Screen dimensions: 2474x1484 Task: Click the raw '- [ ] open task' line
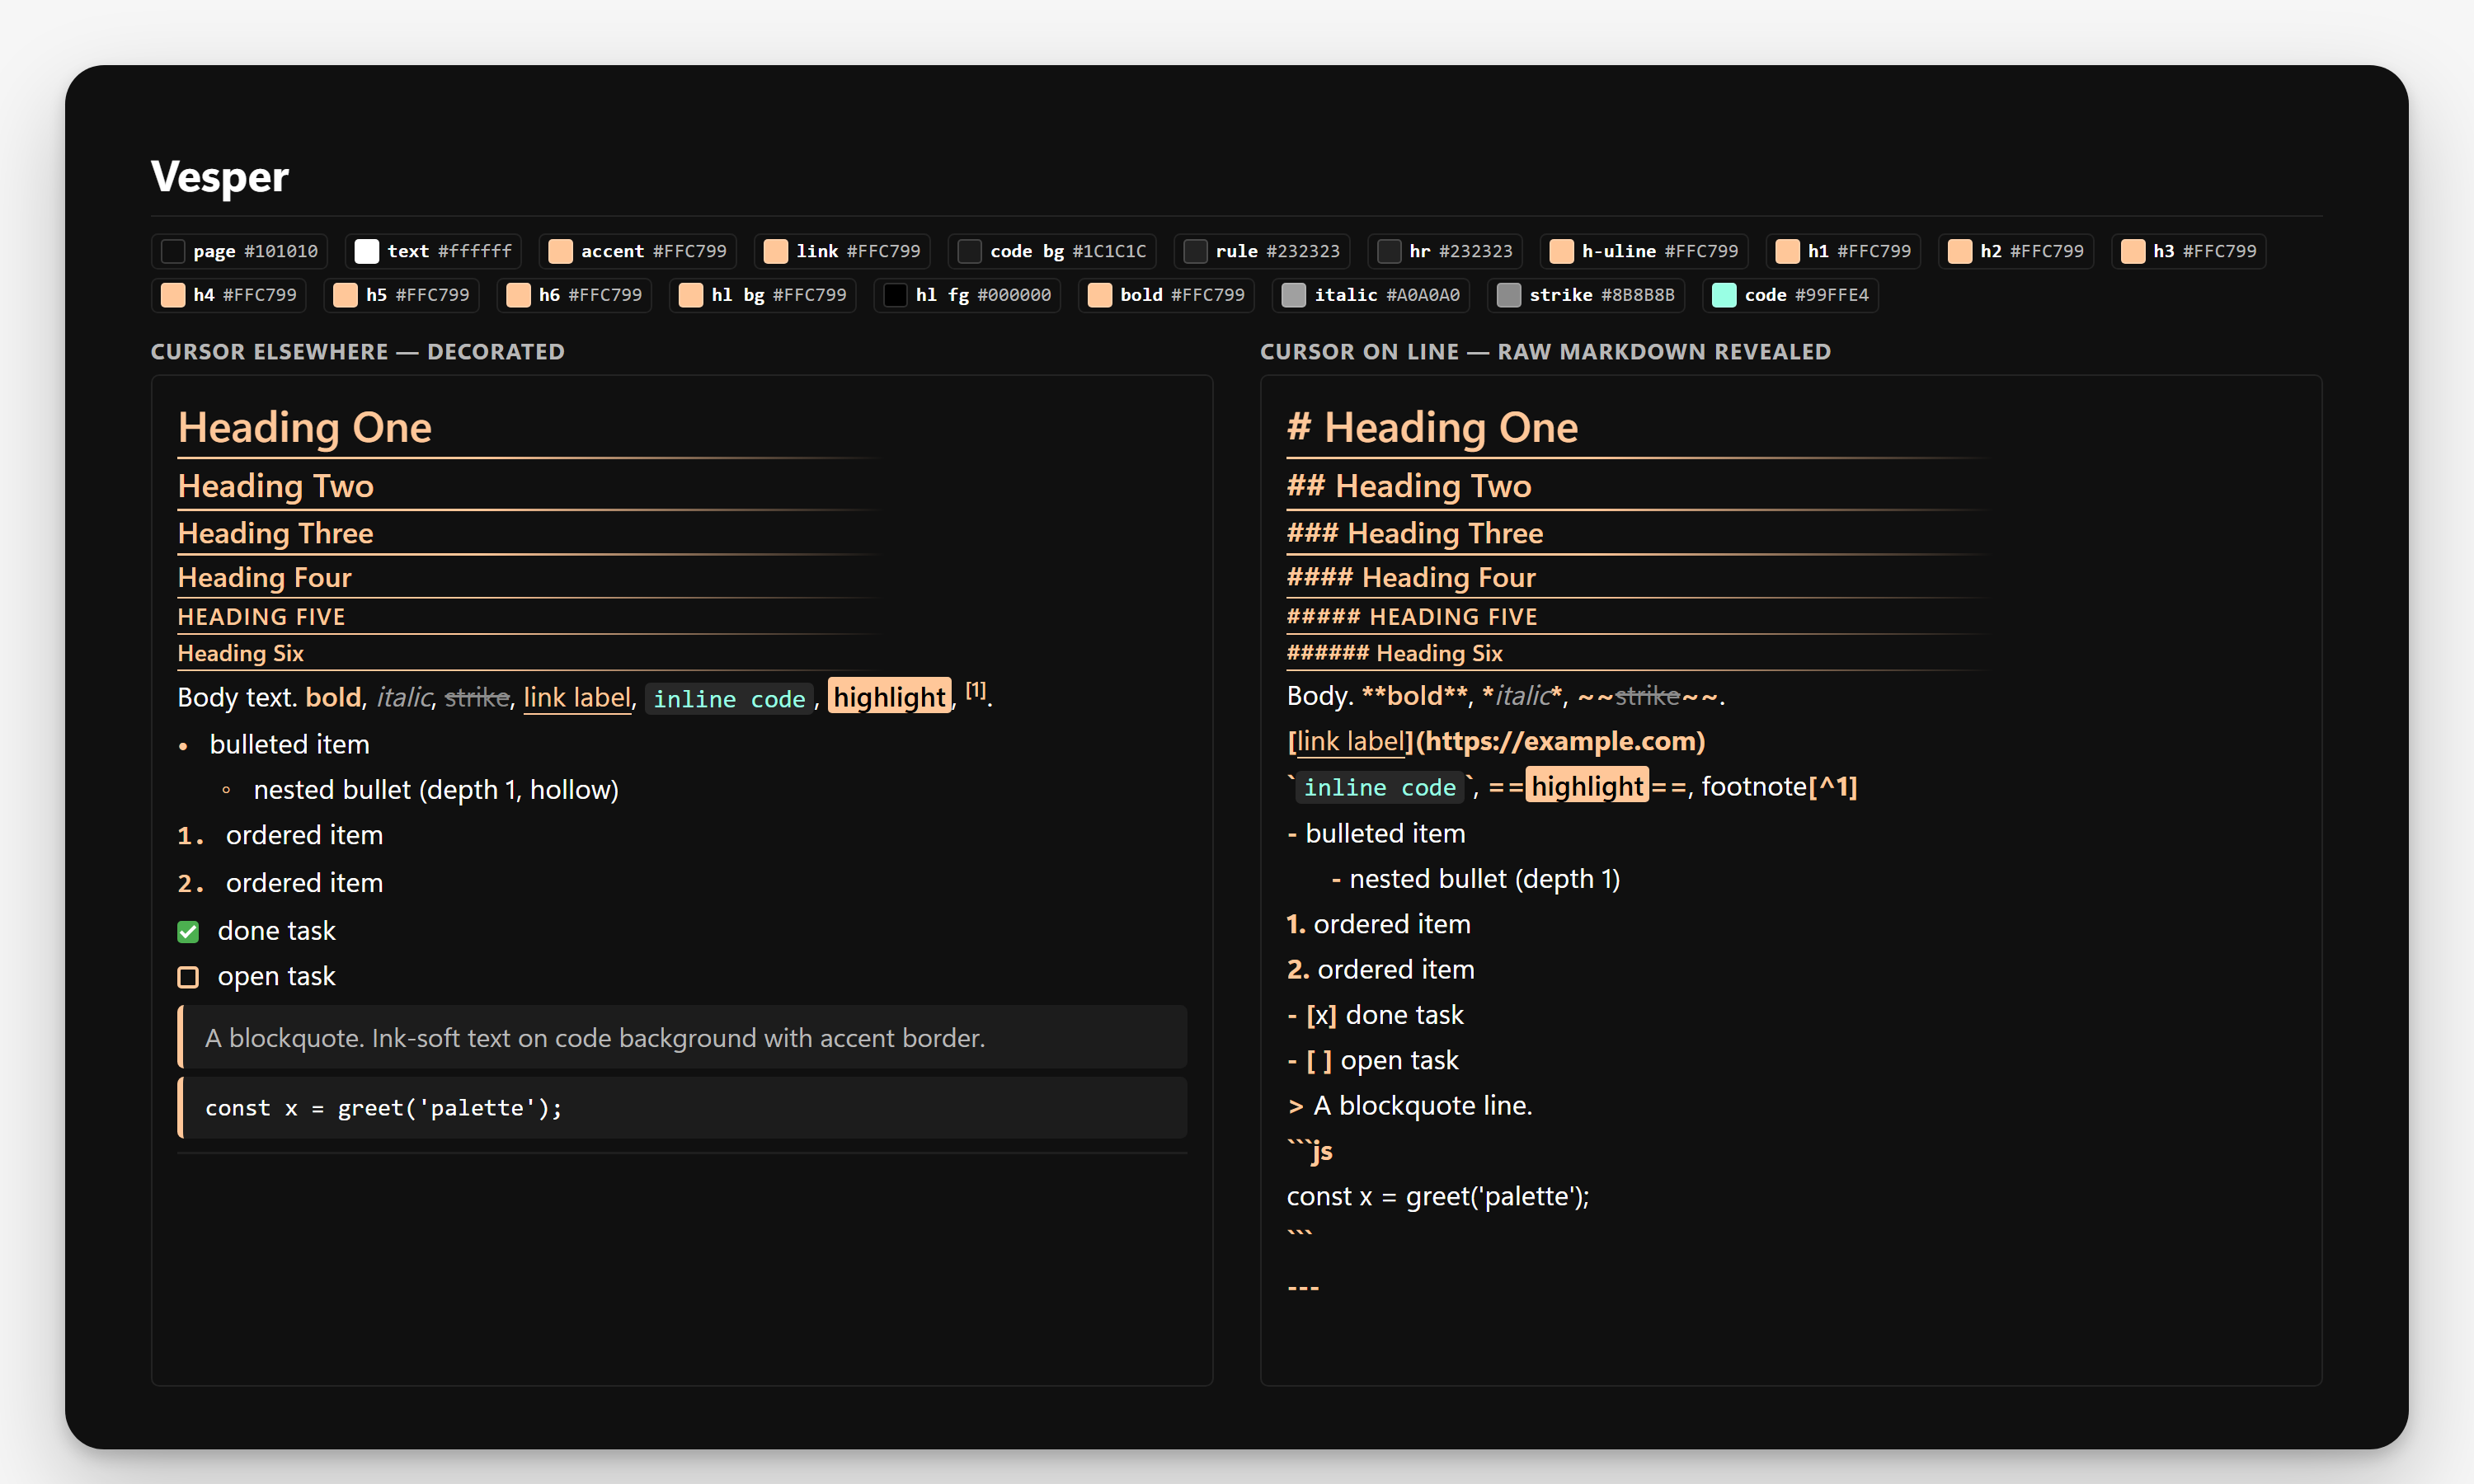(x=1373, y=1060)
